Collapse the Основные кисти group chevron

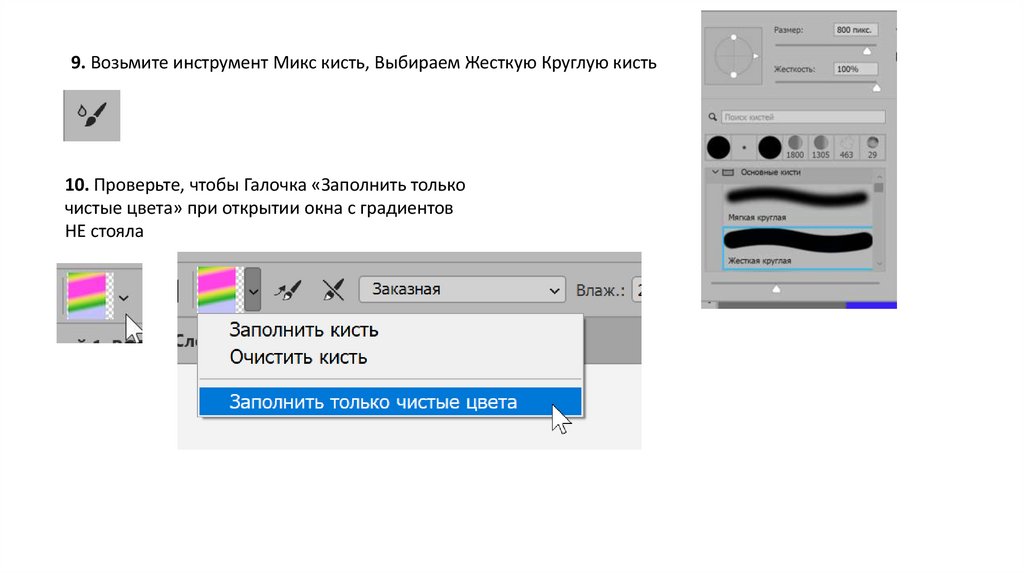click(714, 172)
